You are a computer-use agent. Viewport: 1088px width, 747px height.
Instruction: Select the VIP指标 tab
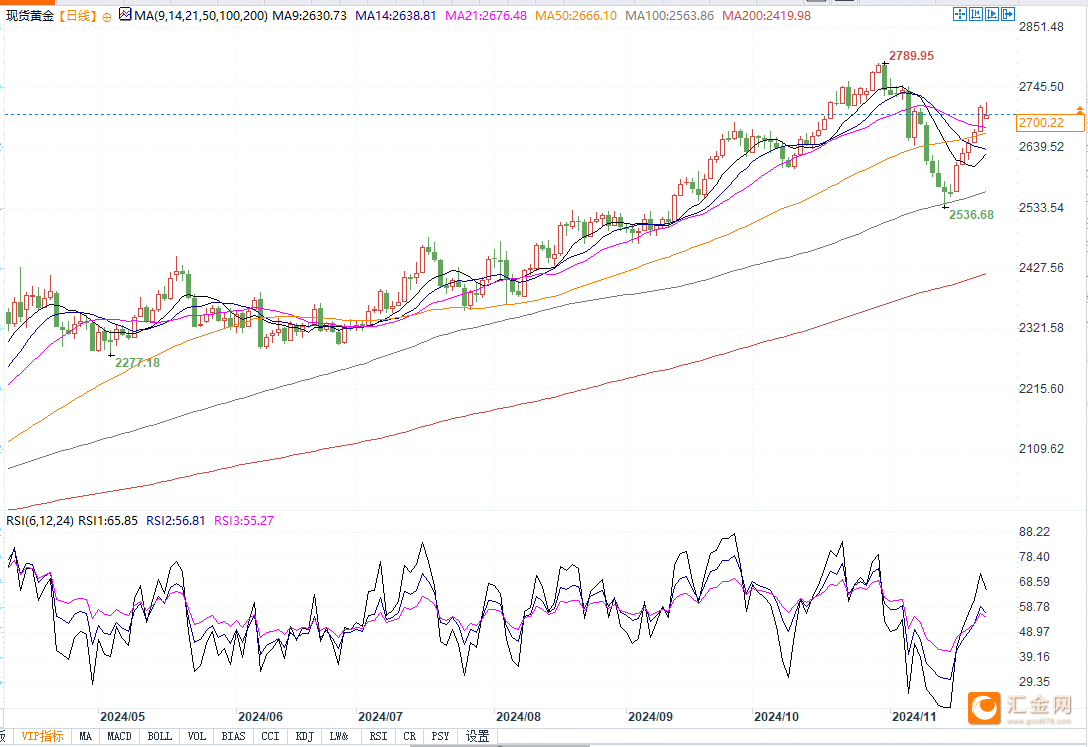[x=43, y=737]
